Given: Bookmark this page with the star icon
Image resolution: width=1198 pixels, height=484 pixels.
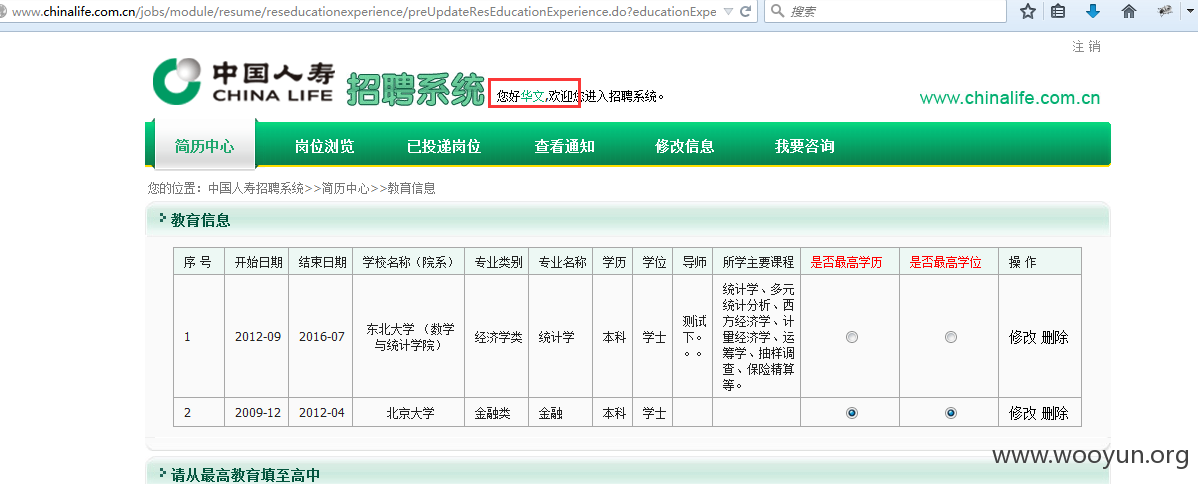Looking at the screenshot, I should tap(1028, 11).
